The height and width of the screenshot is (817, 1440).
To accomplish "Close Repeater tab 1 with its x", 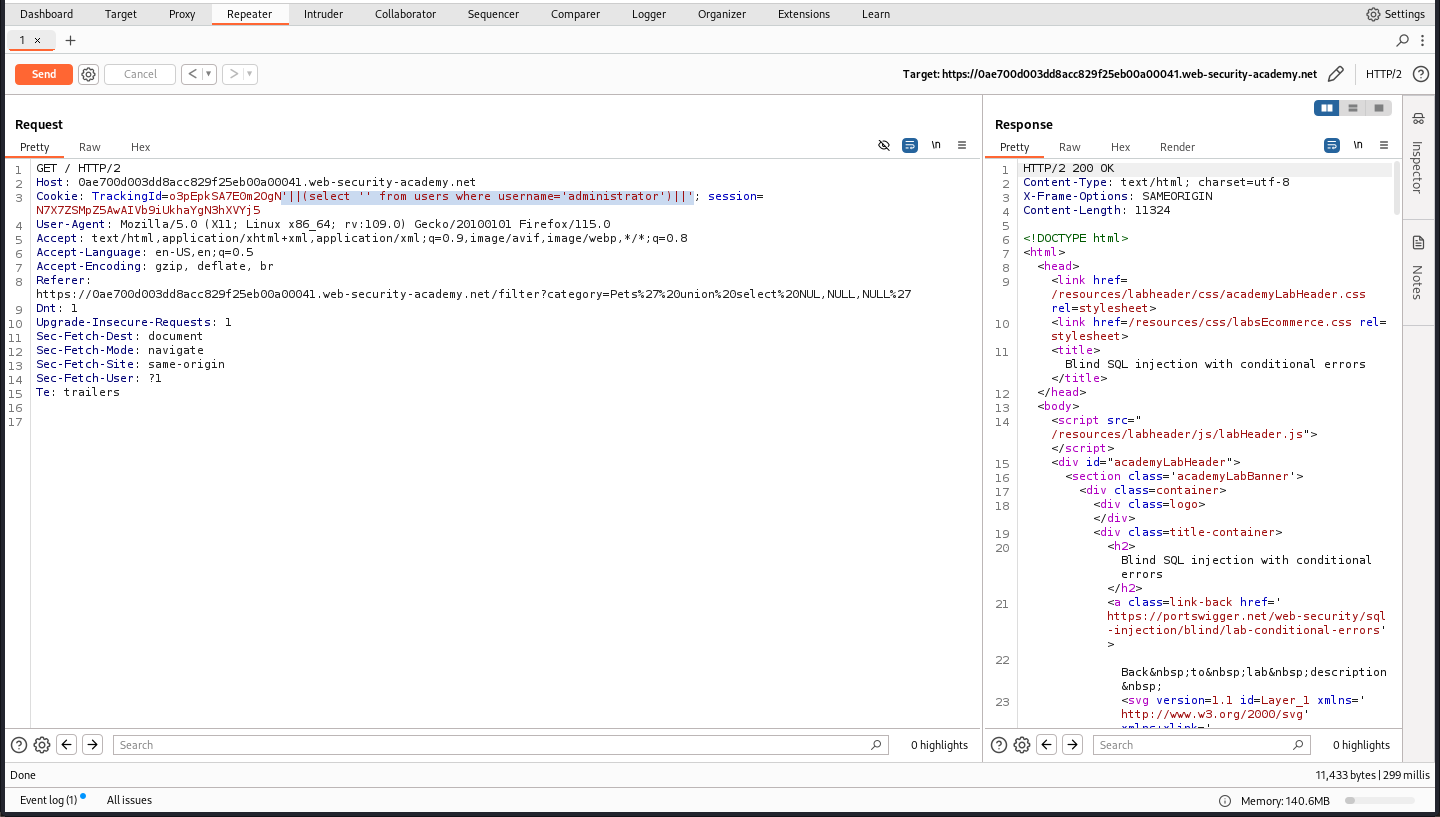I will coord(38,40).
